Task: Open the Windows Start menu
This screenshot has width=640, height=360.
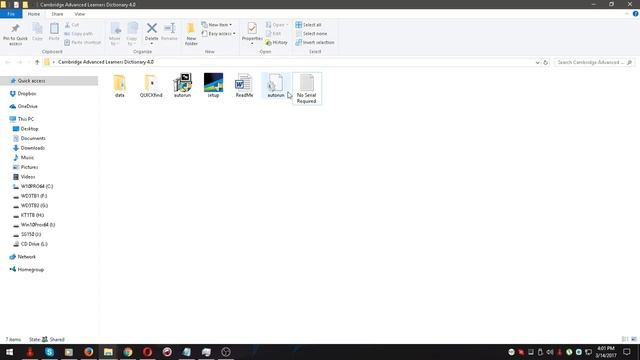Action: point(9,352)
